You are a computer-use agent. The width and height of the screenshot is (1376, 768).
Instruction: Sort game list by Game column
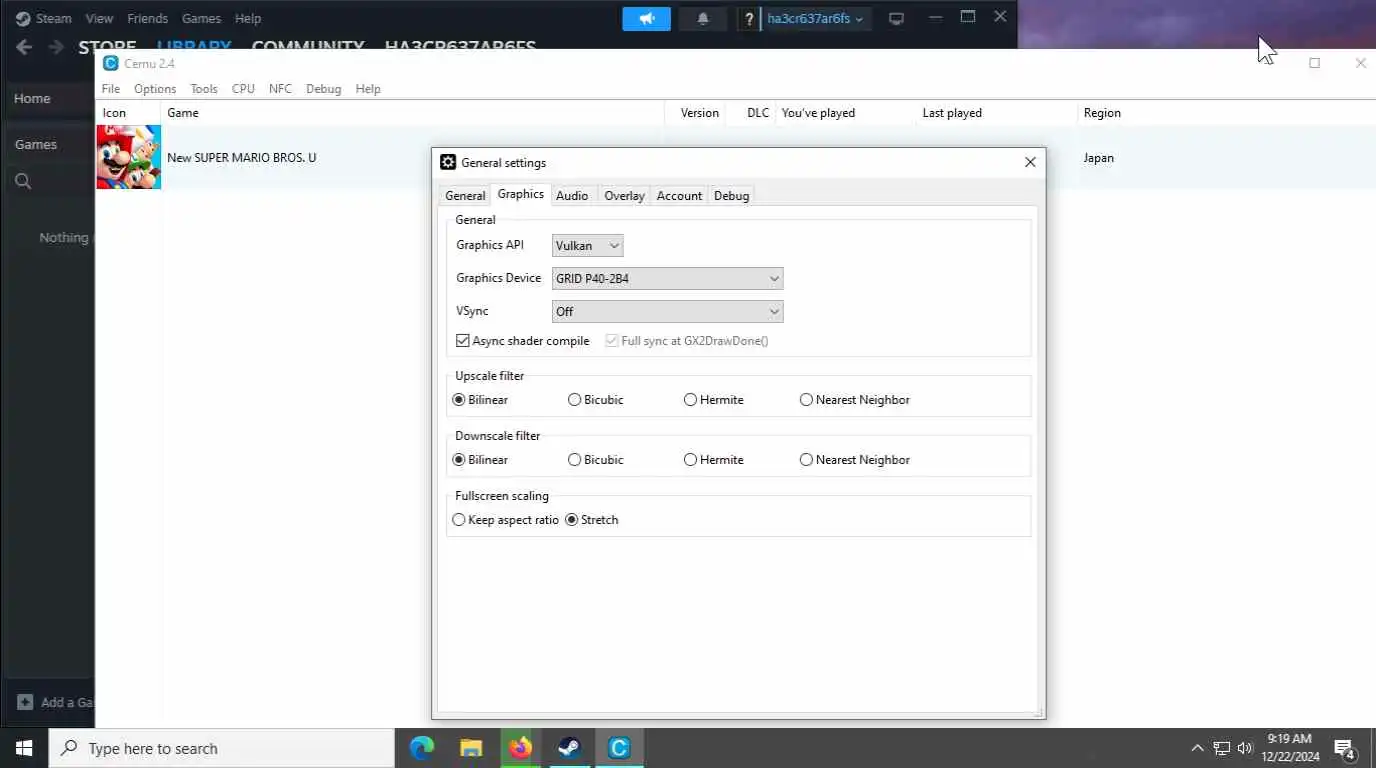(x=413, y=113)
